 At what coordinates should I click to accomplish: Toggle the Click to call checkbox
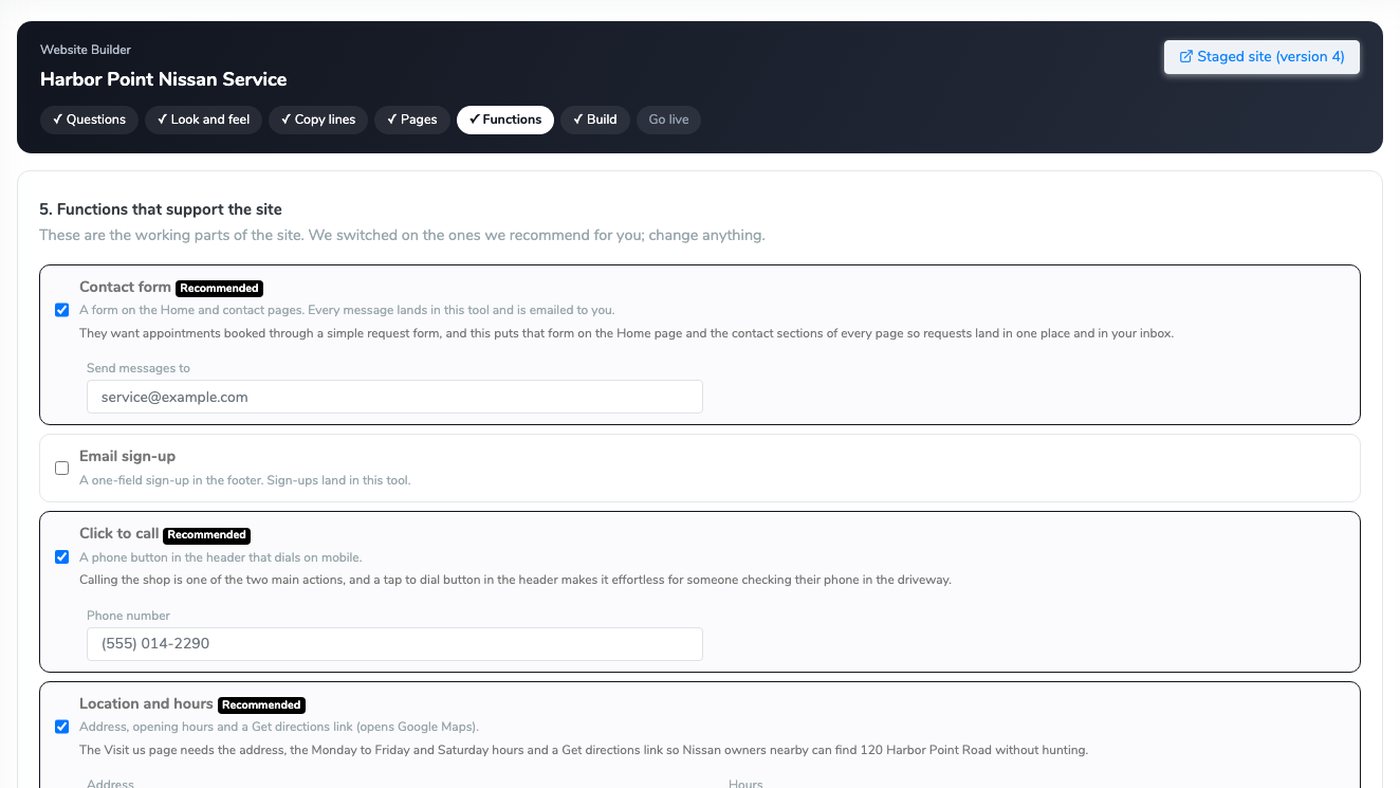coord(62,557)
